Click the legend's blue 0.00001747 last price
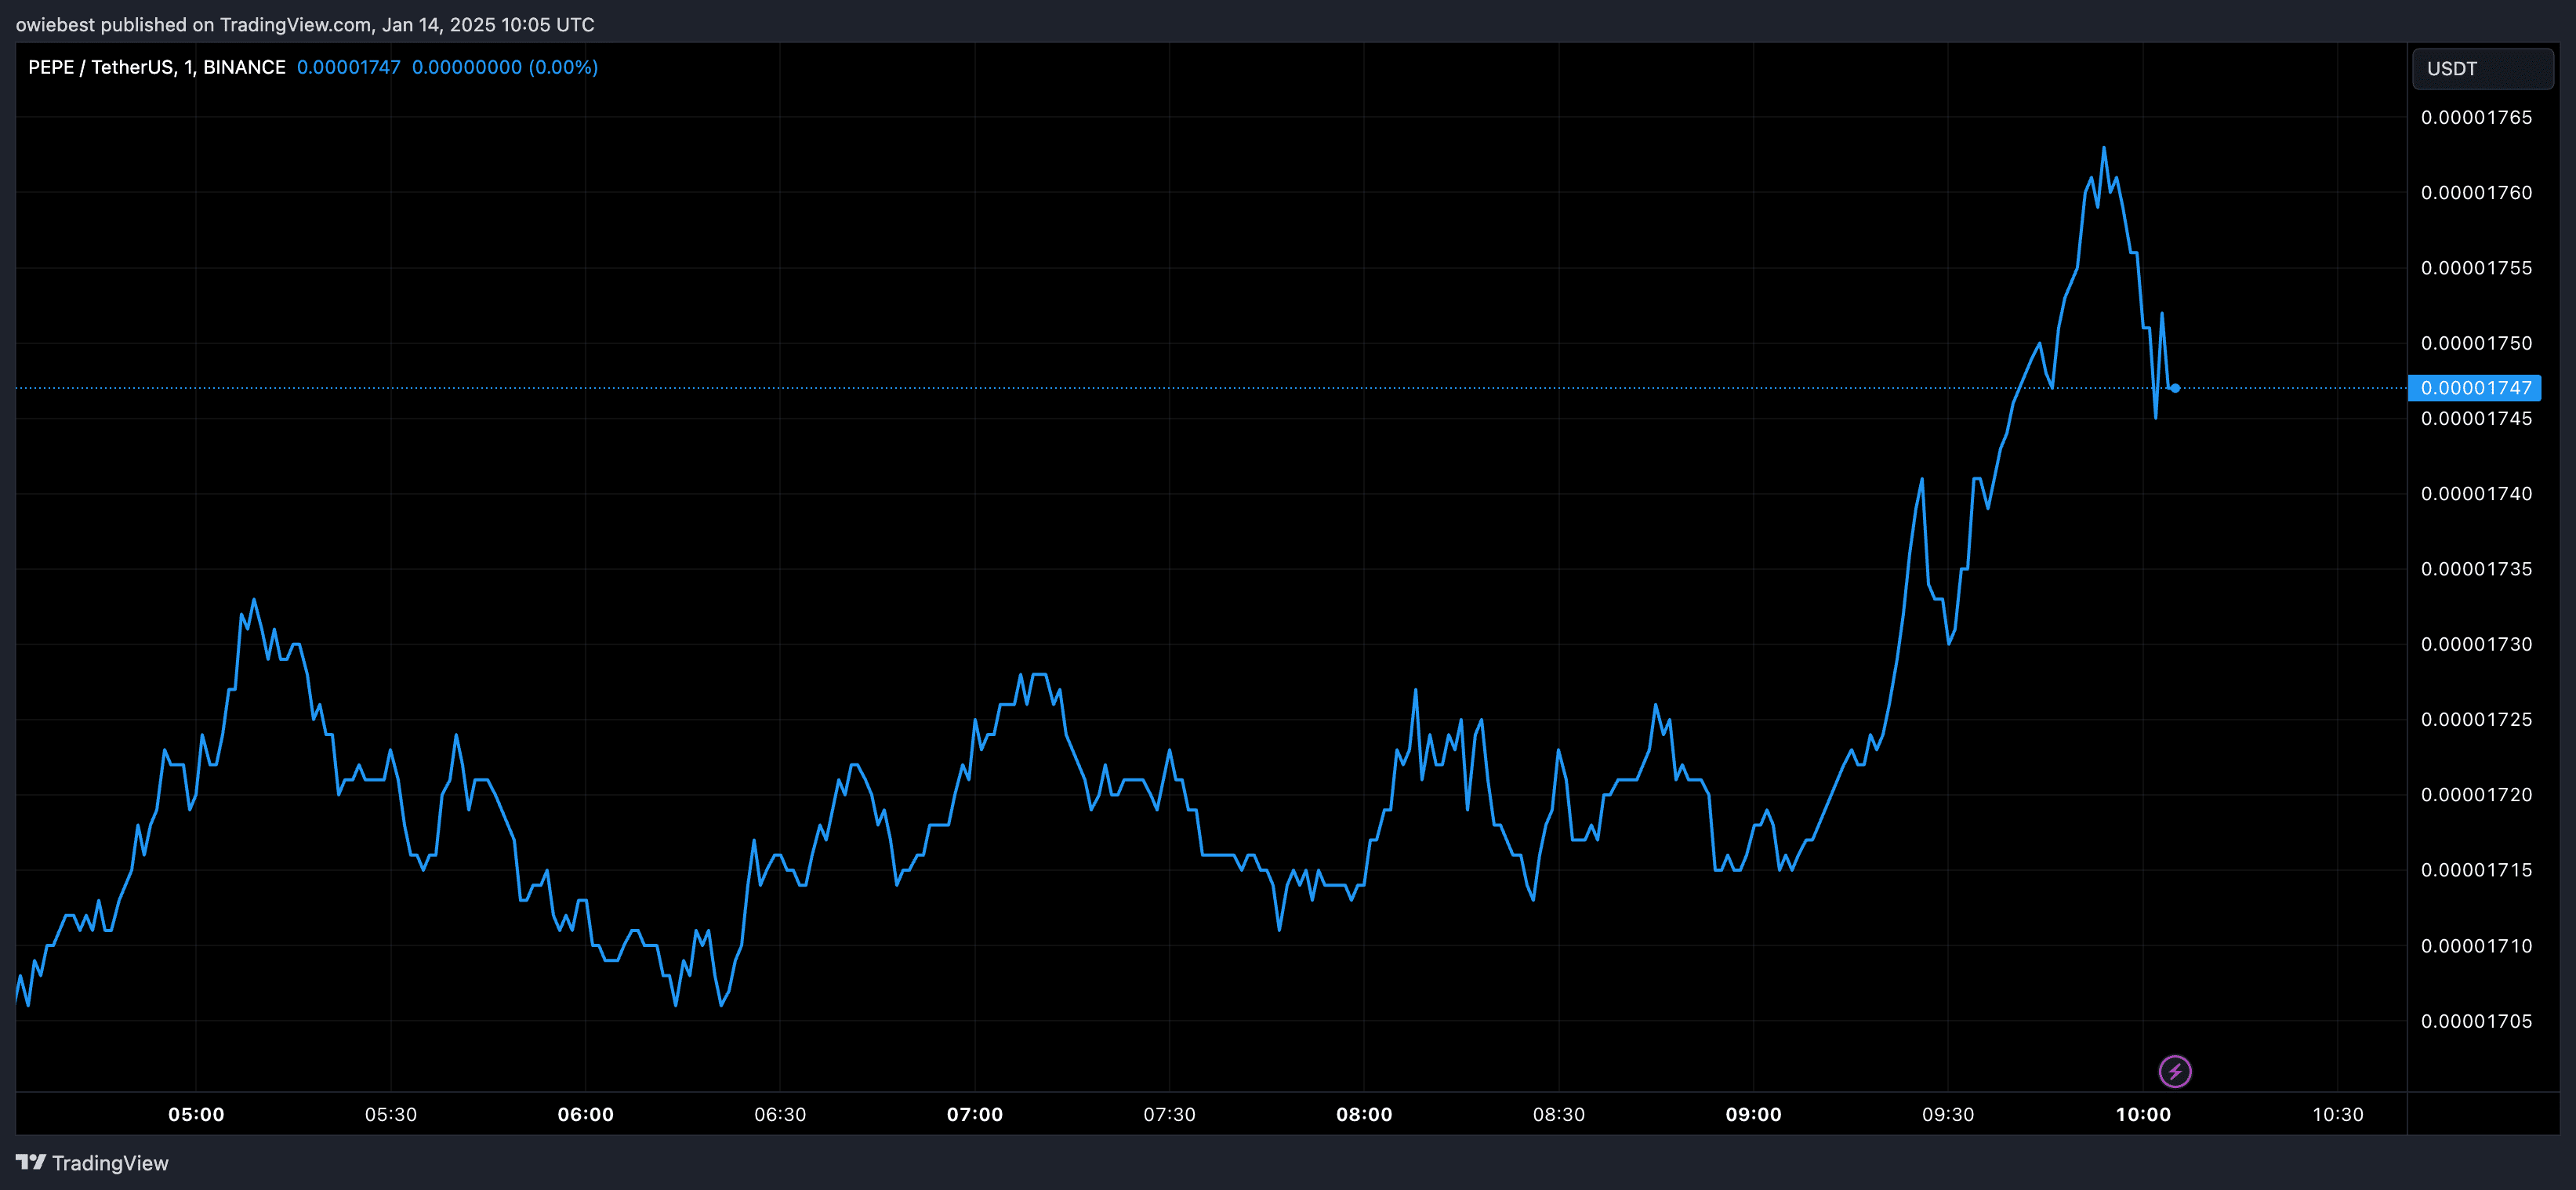2576x1190 pixels. [348, 67]
